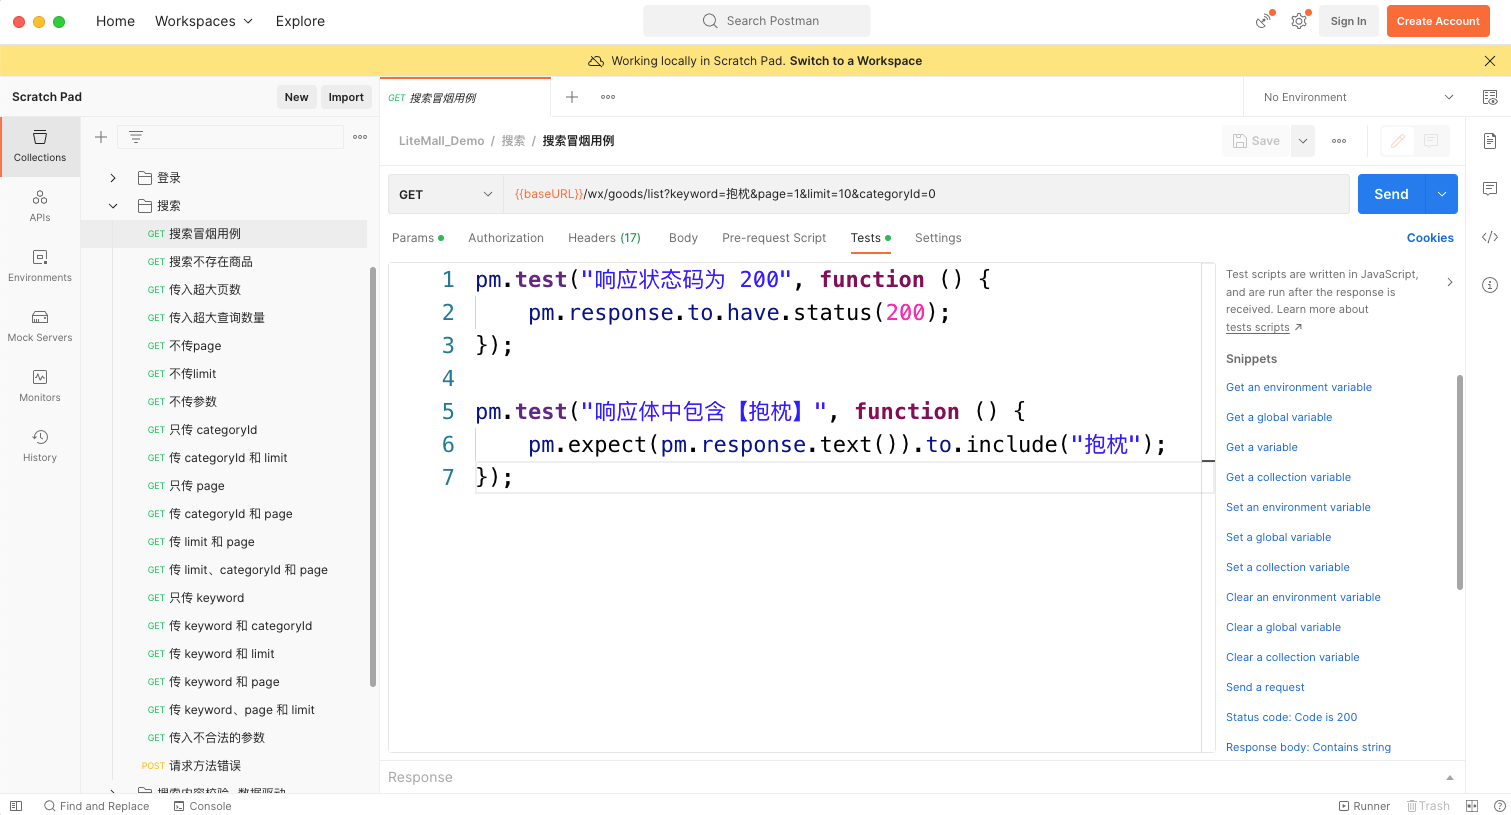Click the comment mode icon beside pencil
Image resolution: width=1511 pixels, height=815 pixels.
(x=1431, y=141)
